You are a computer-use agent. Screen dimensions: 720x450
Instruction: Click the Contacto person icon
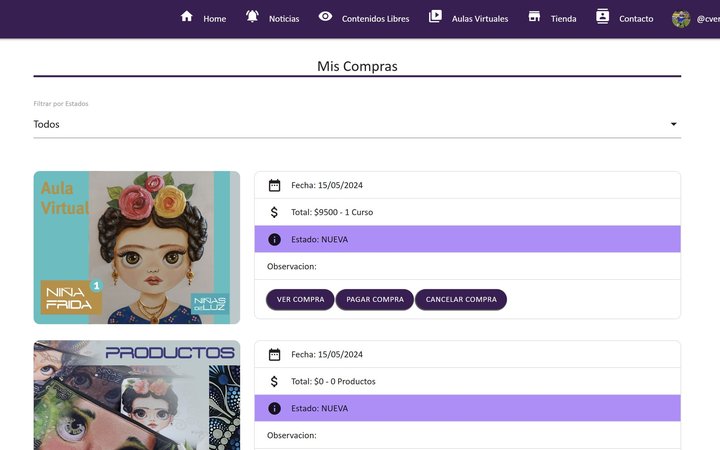[x=602, y=17]
